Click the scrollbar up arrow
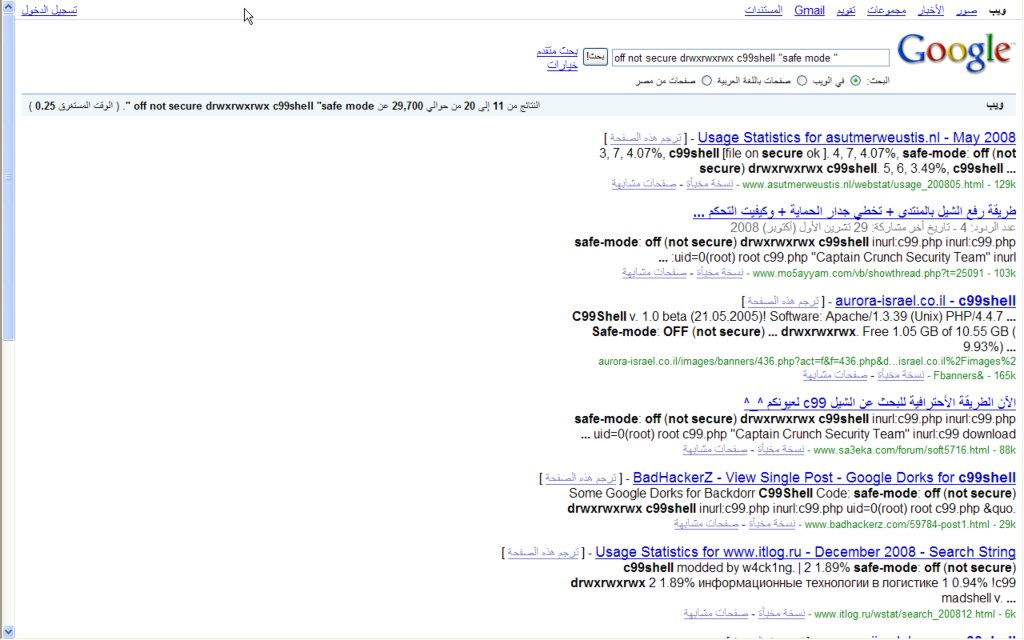The height and width of the screenshot is (640, 1024). point(8,7)
